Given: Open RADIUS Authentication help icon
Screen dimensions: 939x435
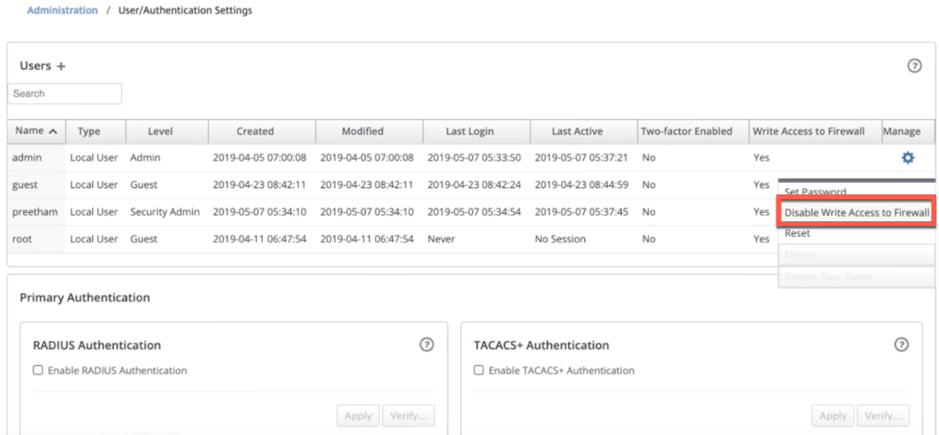Looking at the screenshot, I should point(426,345).
